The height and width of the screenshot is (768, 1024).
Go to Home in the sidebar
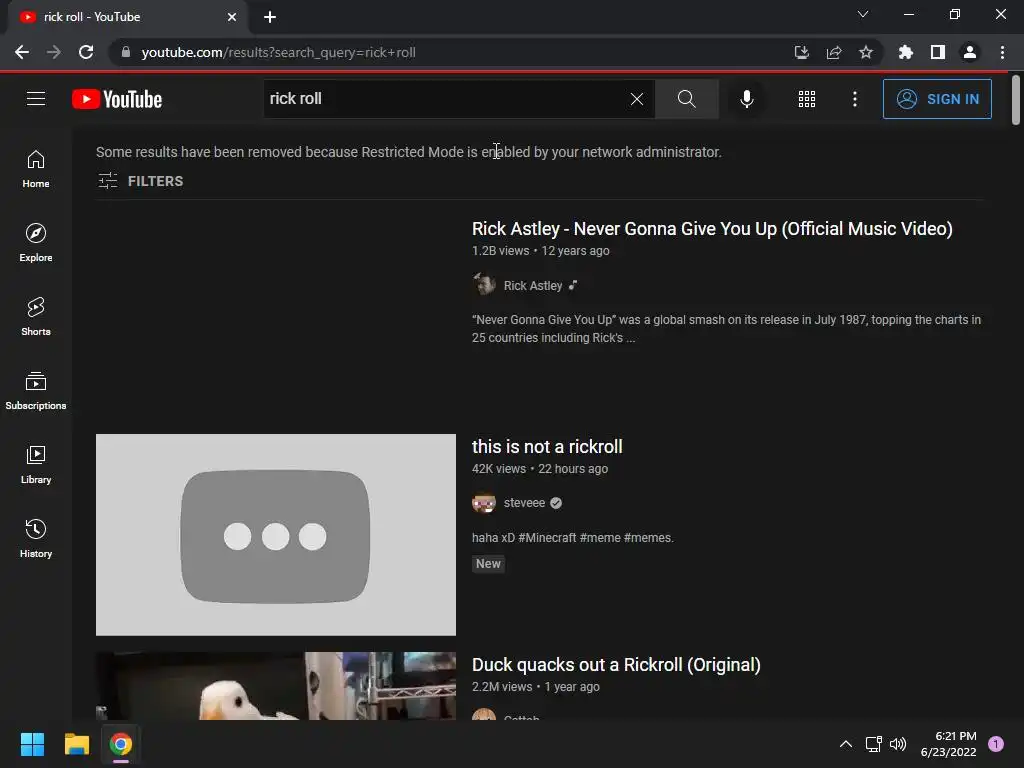pyautogui.click(x=36, y=169)
